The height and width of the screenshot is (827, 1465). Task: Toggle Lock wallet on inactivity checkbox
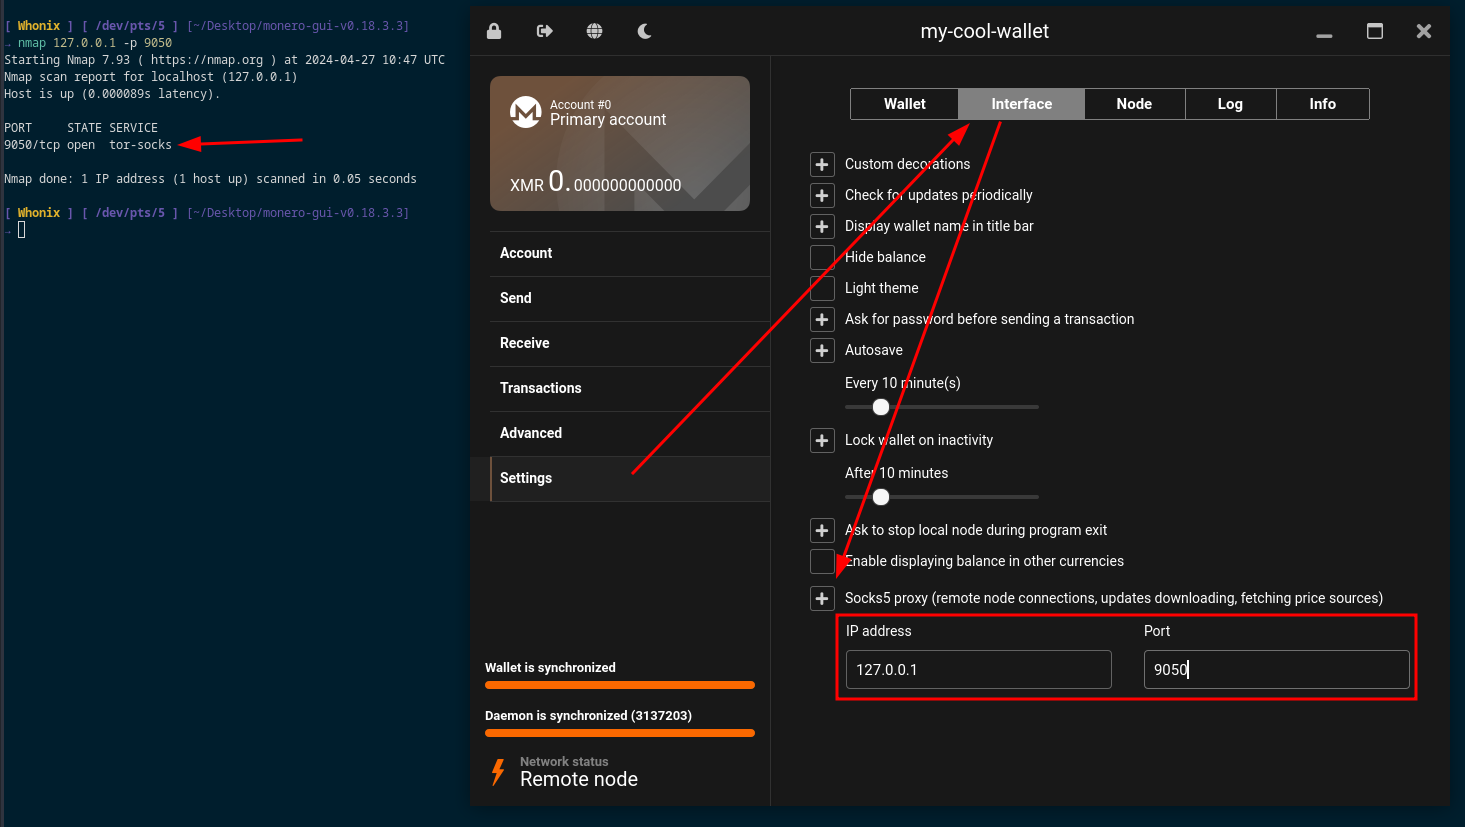click(x=822, y=440)
